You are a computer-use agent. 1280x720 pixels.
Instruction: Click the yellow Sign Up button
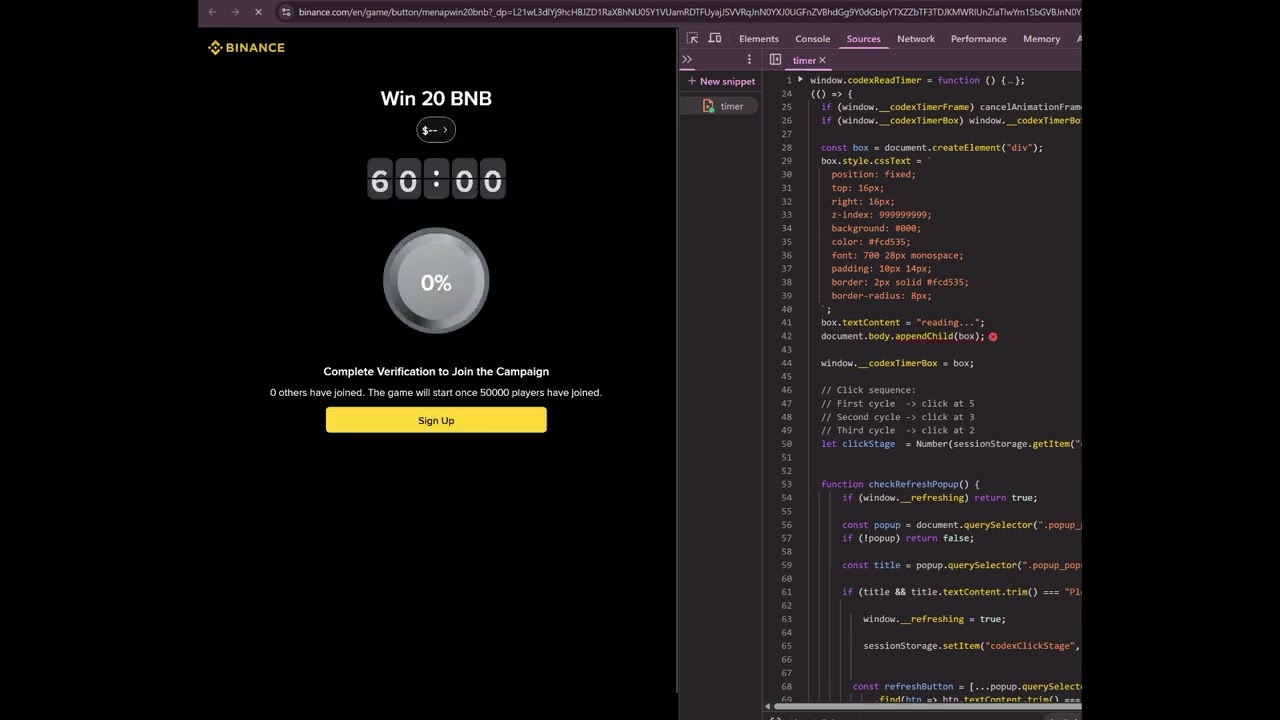(x=436, y=420)
